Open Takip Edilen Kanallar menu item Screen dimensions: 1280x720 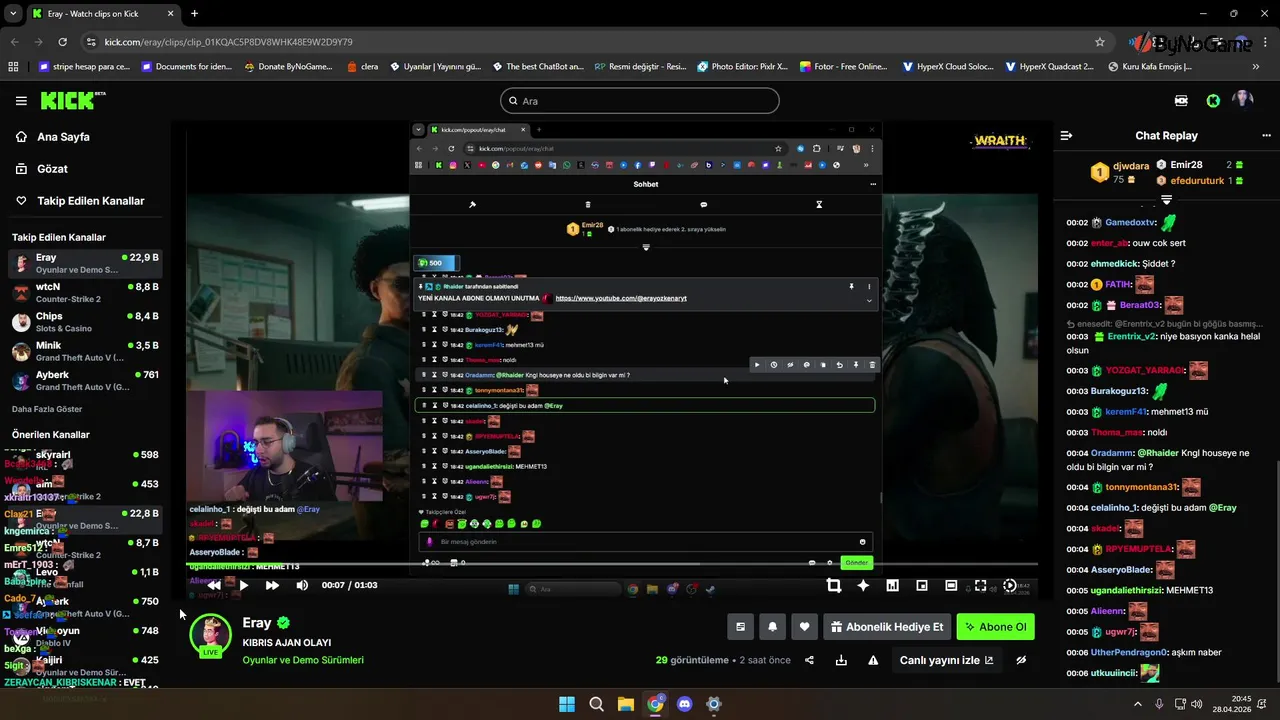pos(90,201)
